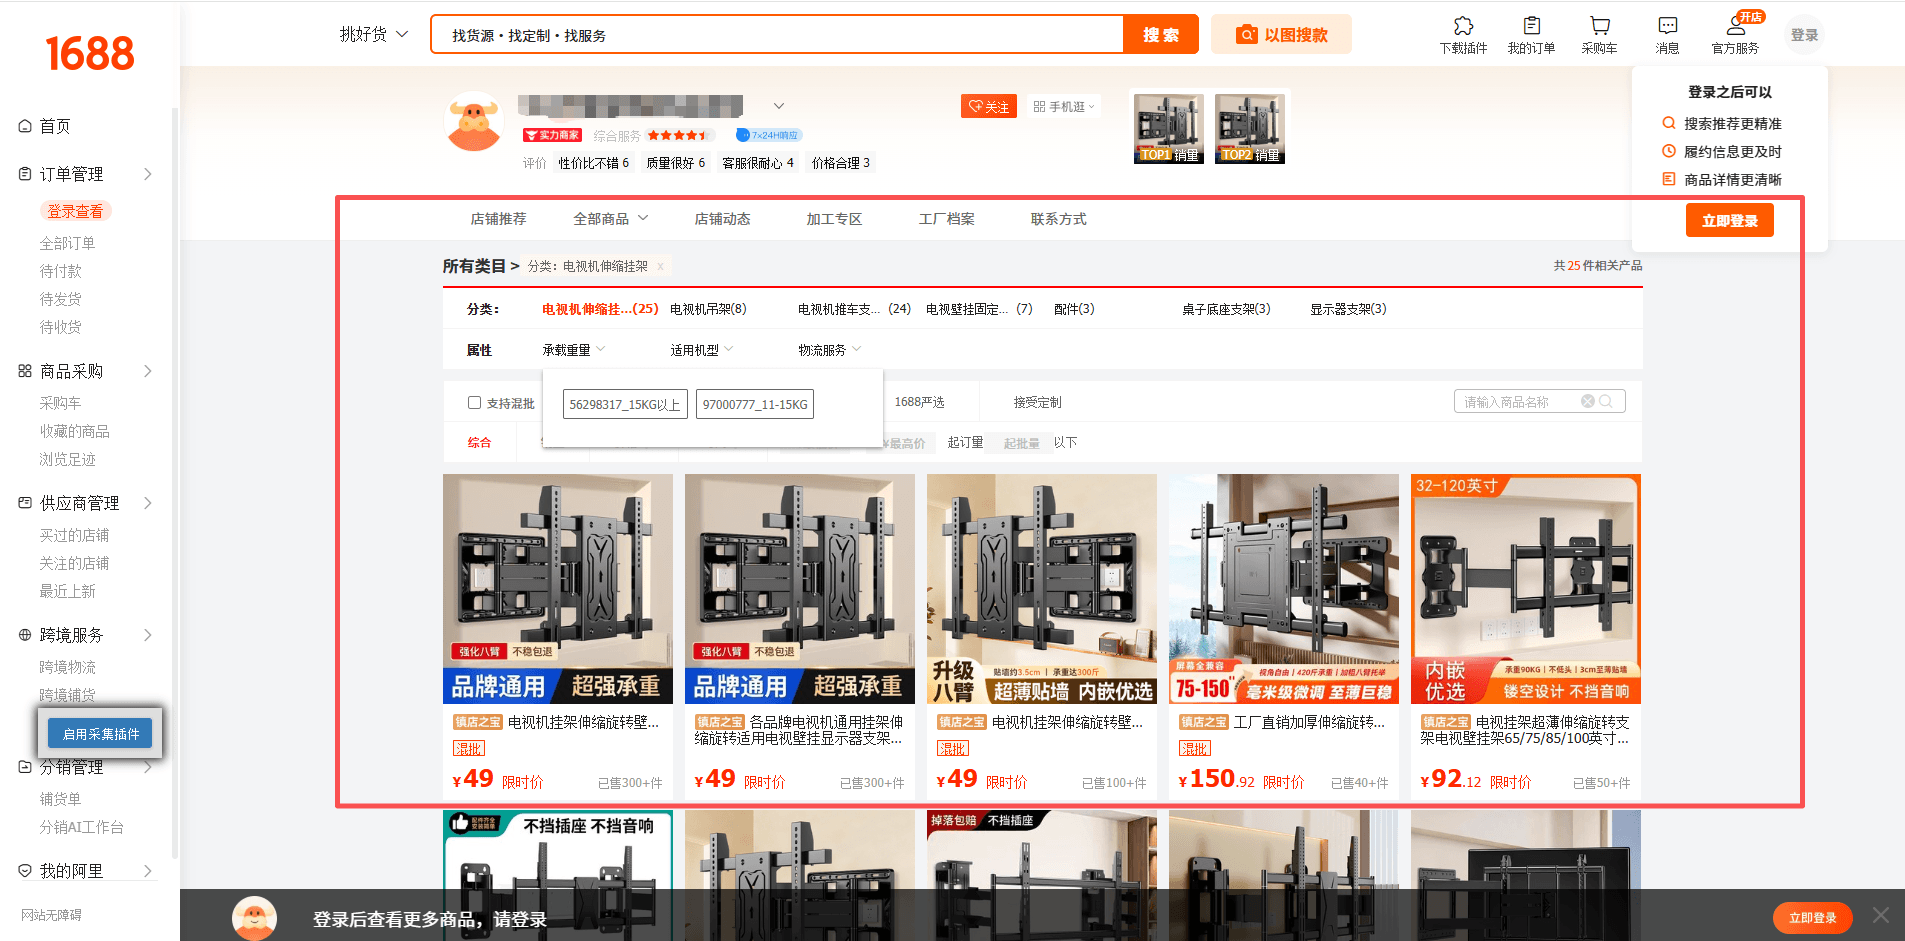
Task: Click the magnifier icon in product name search
Action: [x=1606, y=402]
